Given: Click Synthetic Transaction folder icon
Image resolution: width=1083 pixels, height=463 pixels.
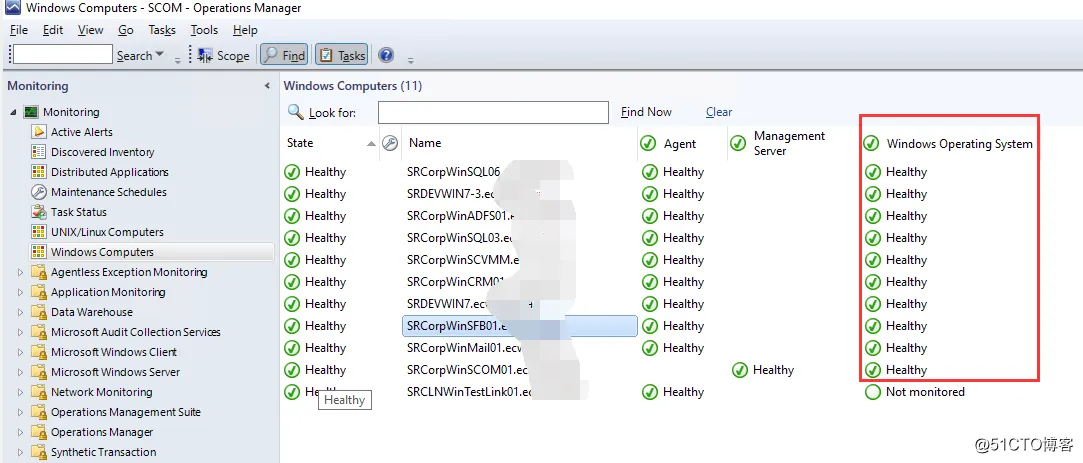Looking at the screenshot, I should [39, 452].
